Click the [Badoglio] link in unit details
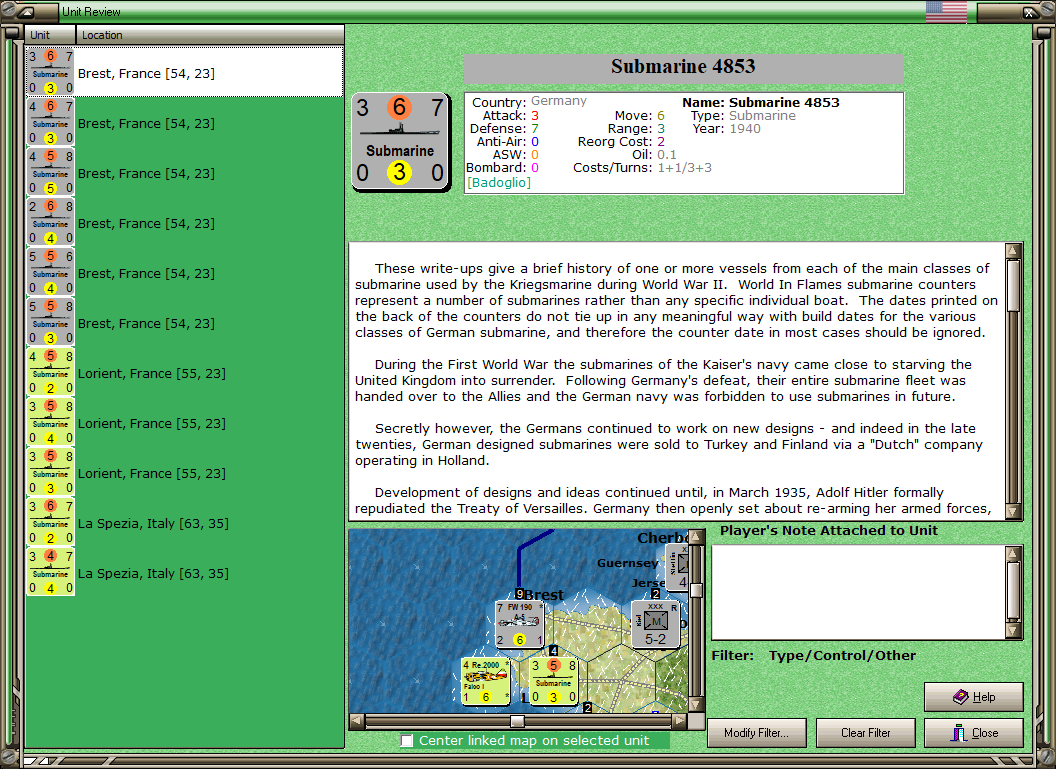This screenshot has width=1056, height=769. click(499, 182)
